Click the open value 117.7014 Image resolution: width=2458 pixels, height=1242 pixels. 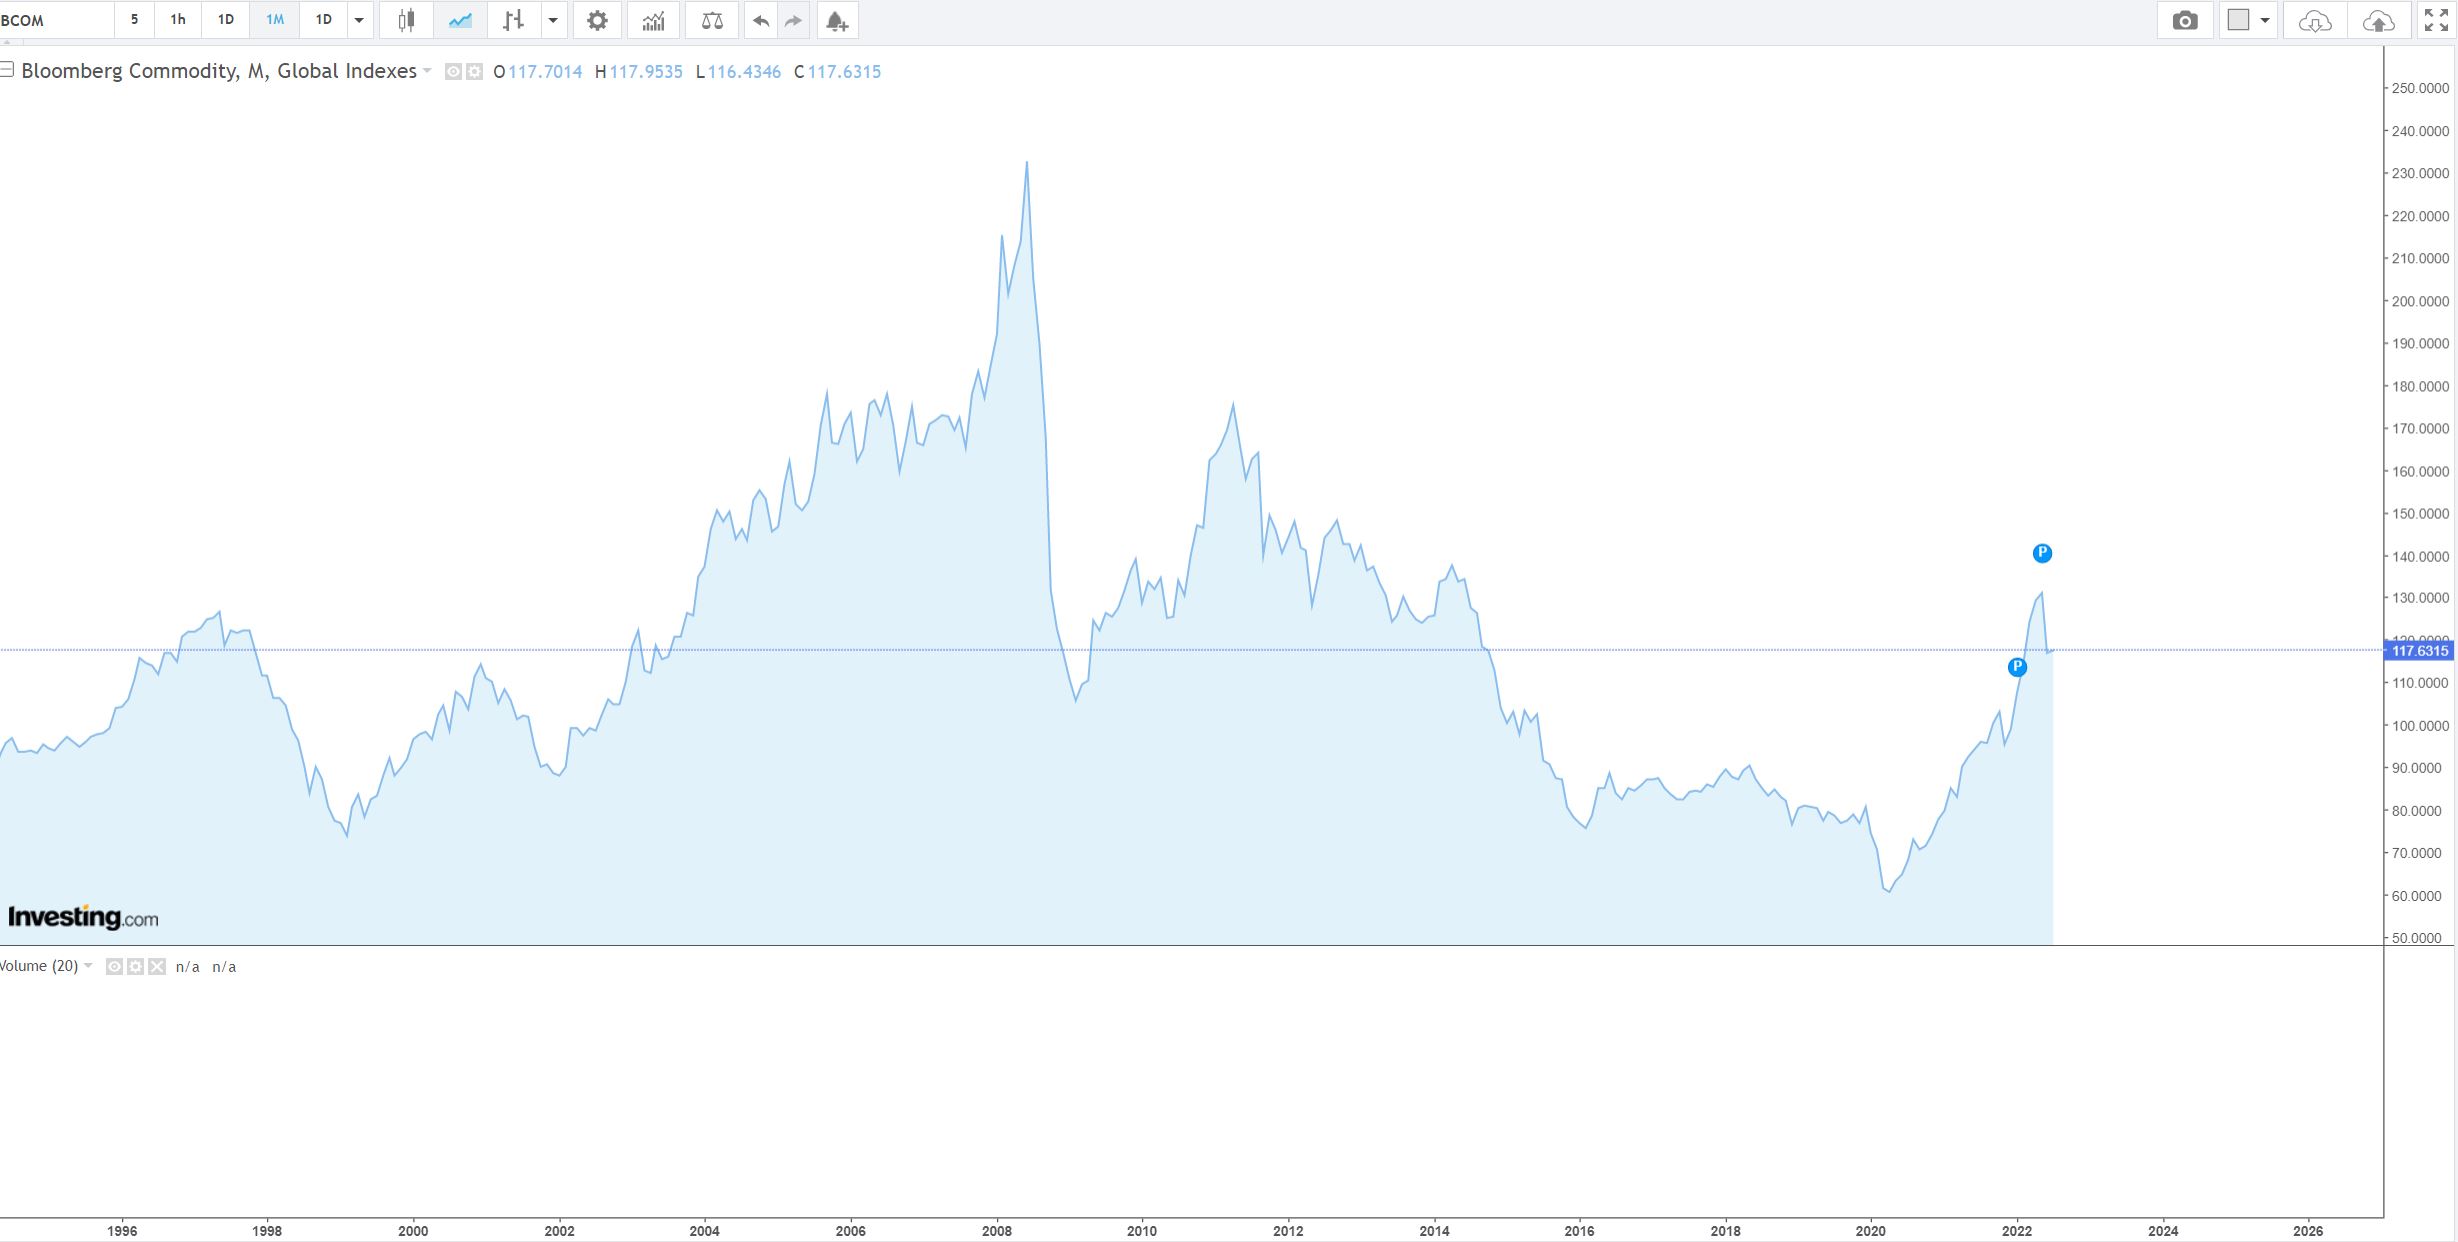coord(545,72)
